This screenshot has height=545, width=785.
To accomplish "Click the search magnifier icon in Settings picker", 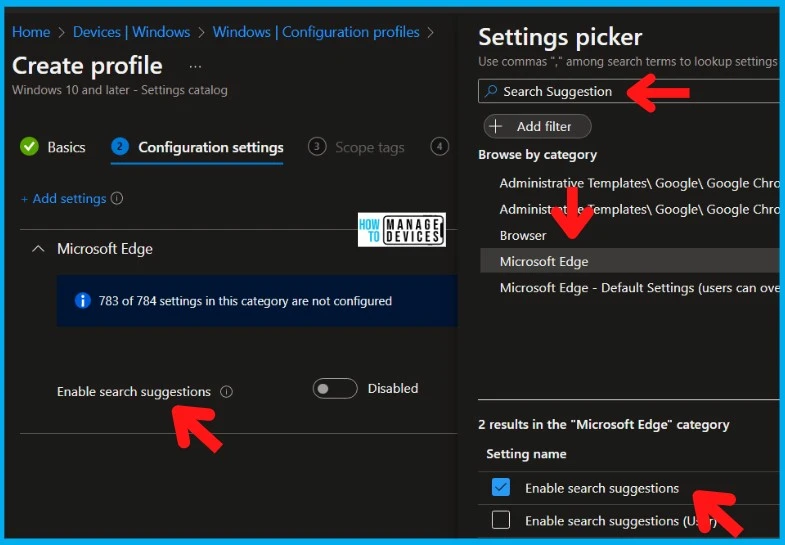I will pyautogui.click(x=490, y=91).
